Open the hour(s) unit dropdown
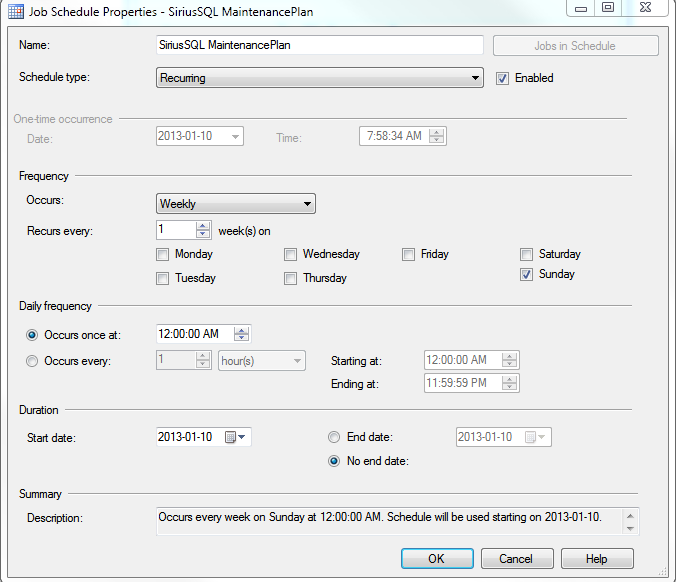Image resolution: width=676 pixels, height=582 pixels. tap(262, 360)
